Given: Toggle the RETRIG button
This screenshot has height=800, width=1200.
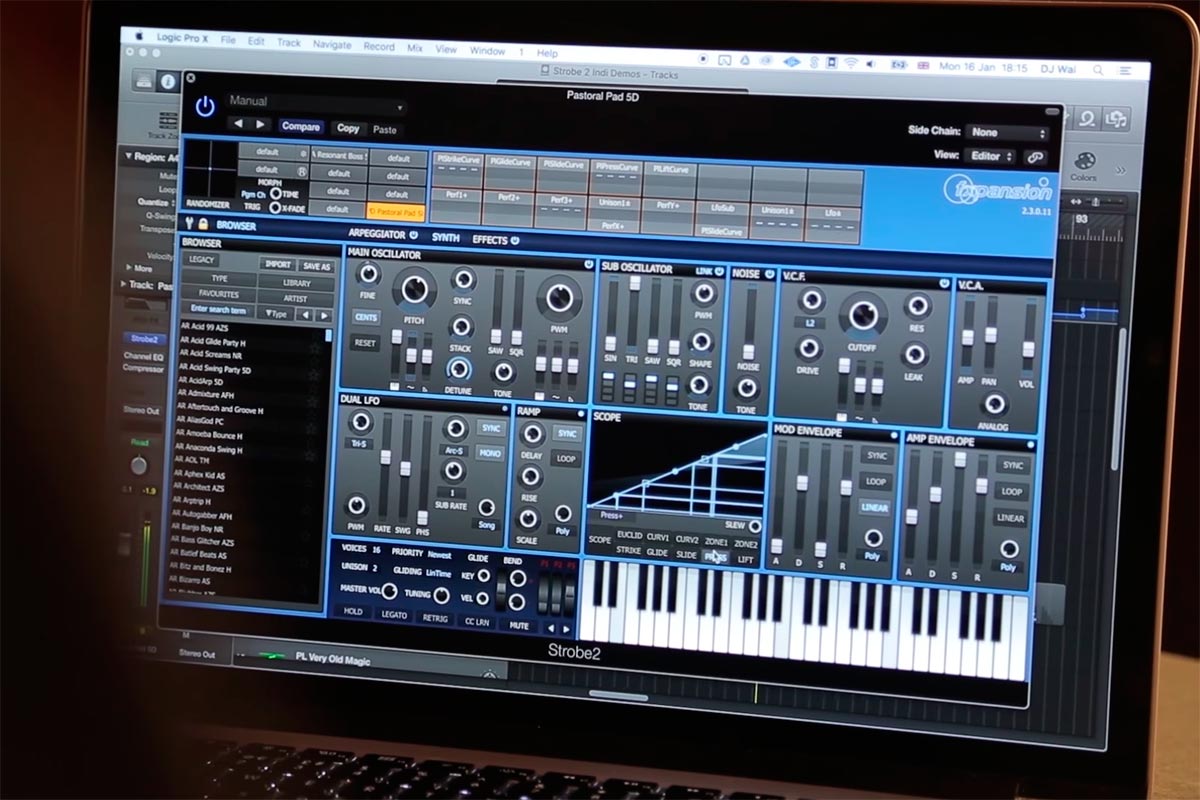Looking at the screenshot, I should (435, 618).
